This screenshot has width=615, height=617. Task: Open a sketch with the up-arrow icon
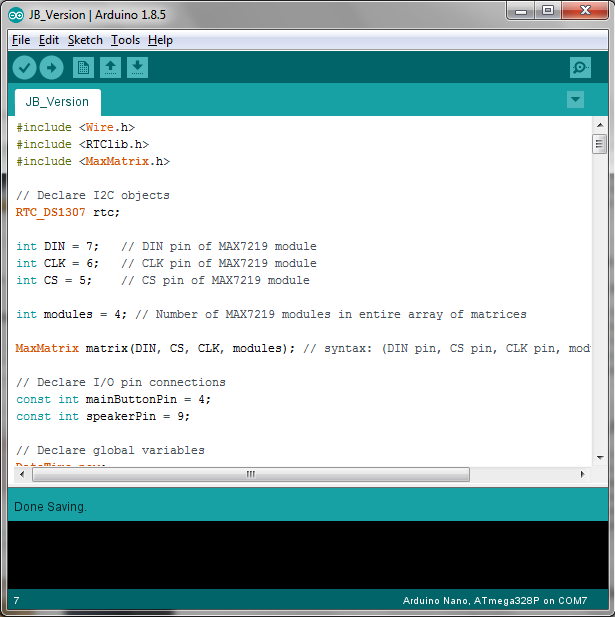pos(110,68)
